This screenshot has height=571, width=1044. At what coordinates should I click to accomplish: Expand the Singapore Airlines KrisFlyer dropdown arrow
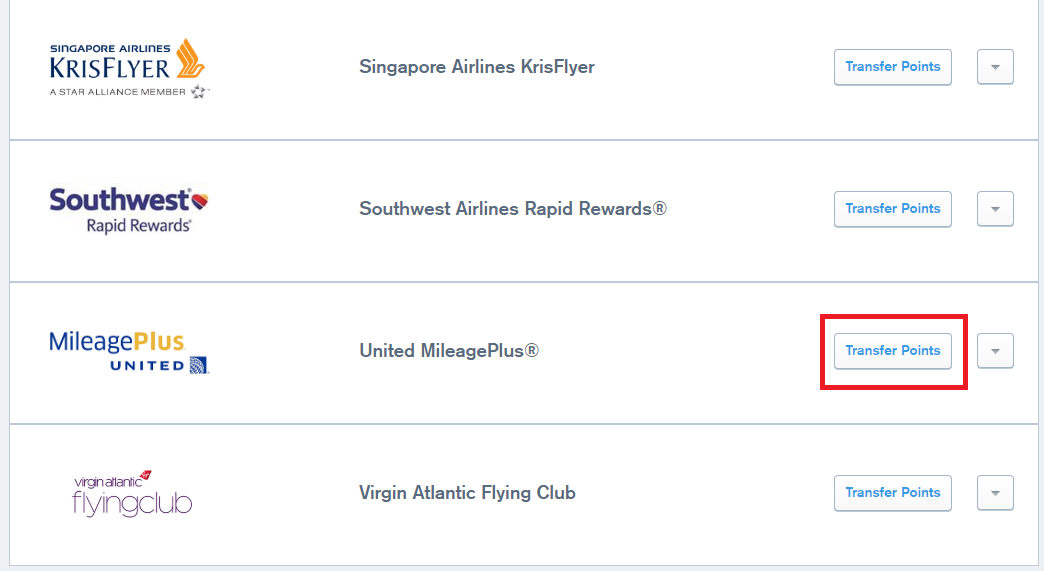point(995,67)
